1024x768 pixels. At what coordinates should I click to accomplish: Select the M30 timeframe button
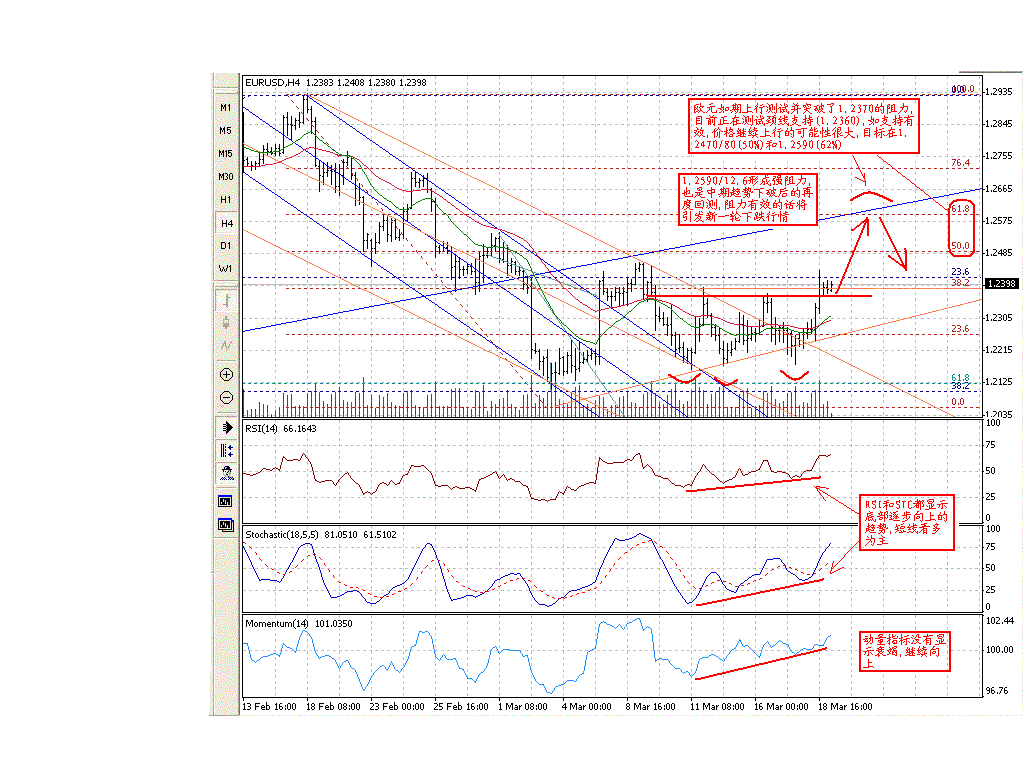[226, 176]
